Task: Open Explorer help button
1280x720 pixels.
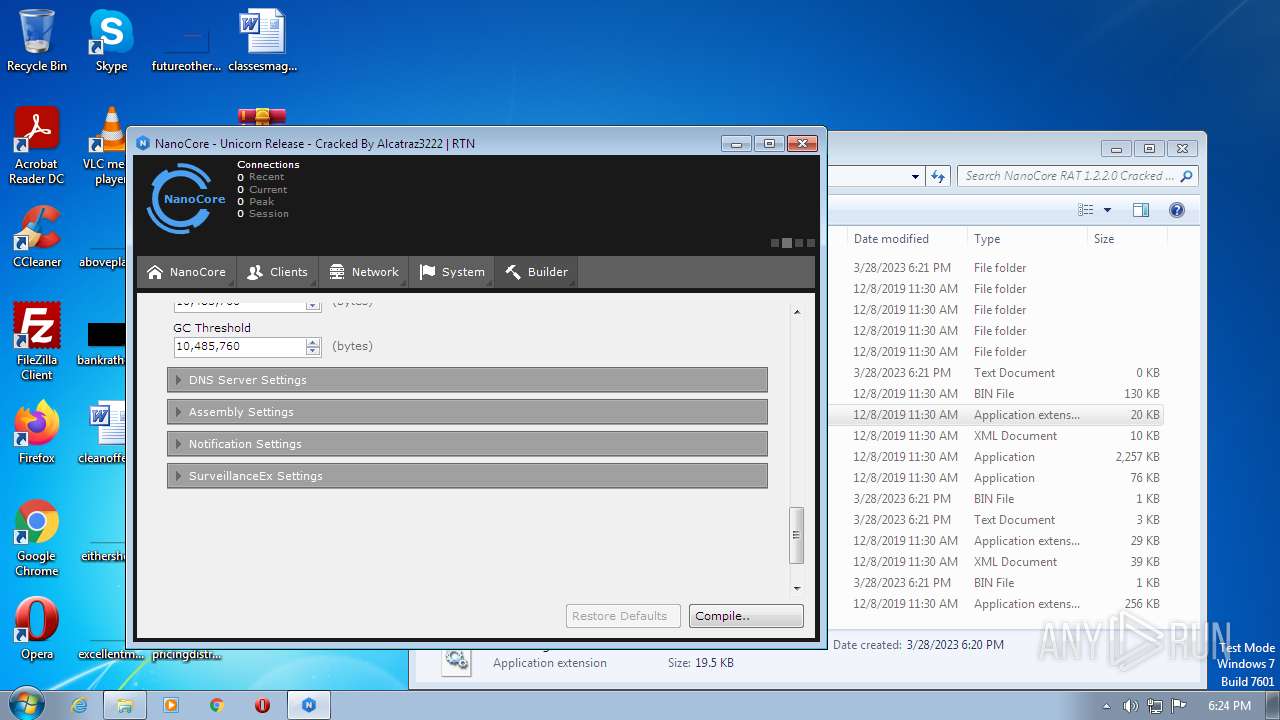Action: (x=1177, y=210)
